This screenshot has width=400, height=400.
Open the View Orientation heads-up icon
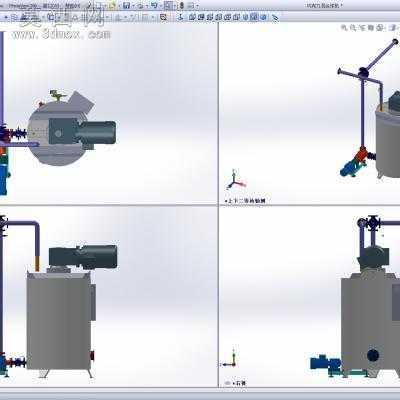(380, 28)
